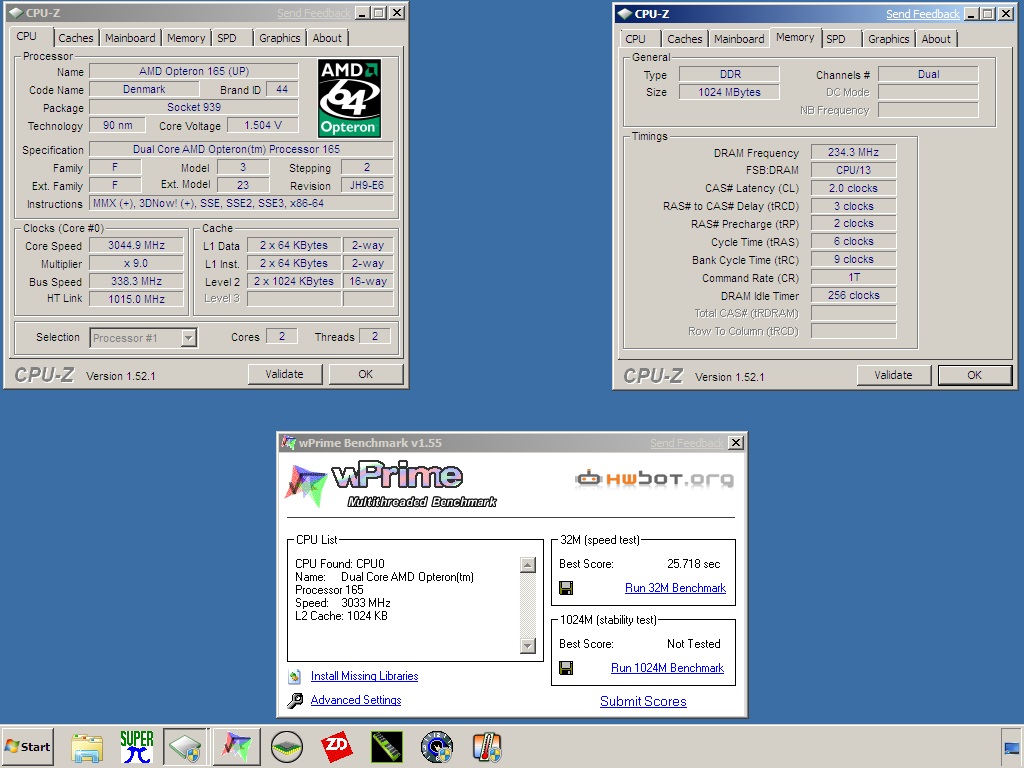Click the wrench icon for Advanced Settings
This screenshot has height=768, width=1024.
pyautogui.click(x=295, y=701)
